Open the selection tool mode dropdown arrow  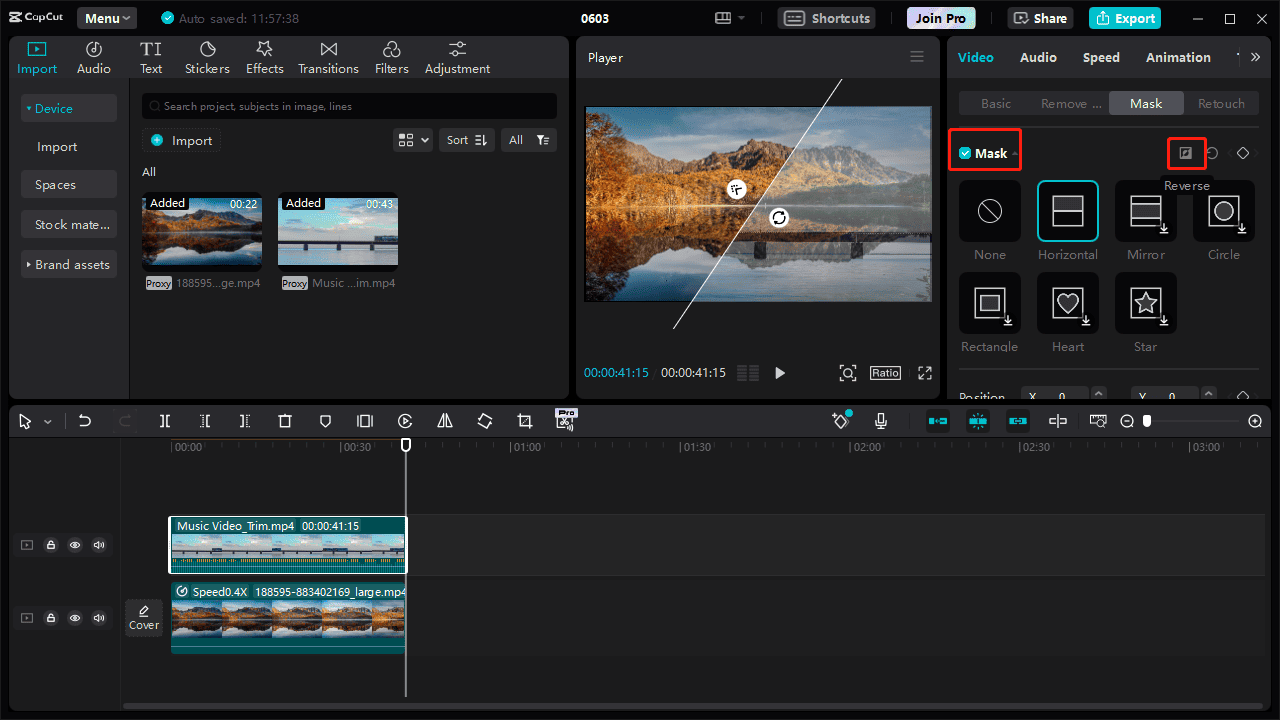pyautogui.click(x=47, y=422)
